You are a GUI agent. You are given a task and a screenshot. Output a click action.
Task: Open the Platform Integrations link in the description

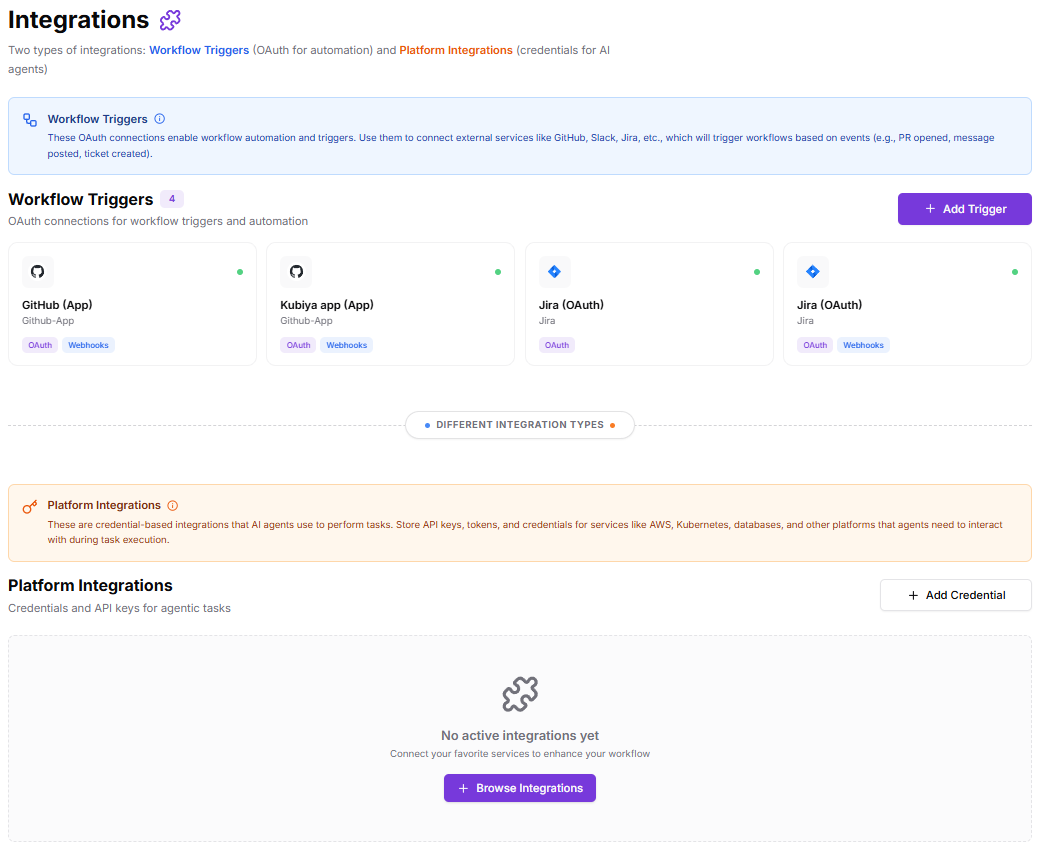tap(456, 50)
